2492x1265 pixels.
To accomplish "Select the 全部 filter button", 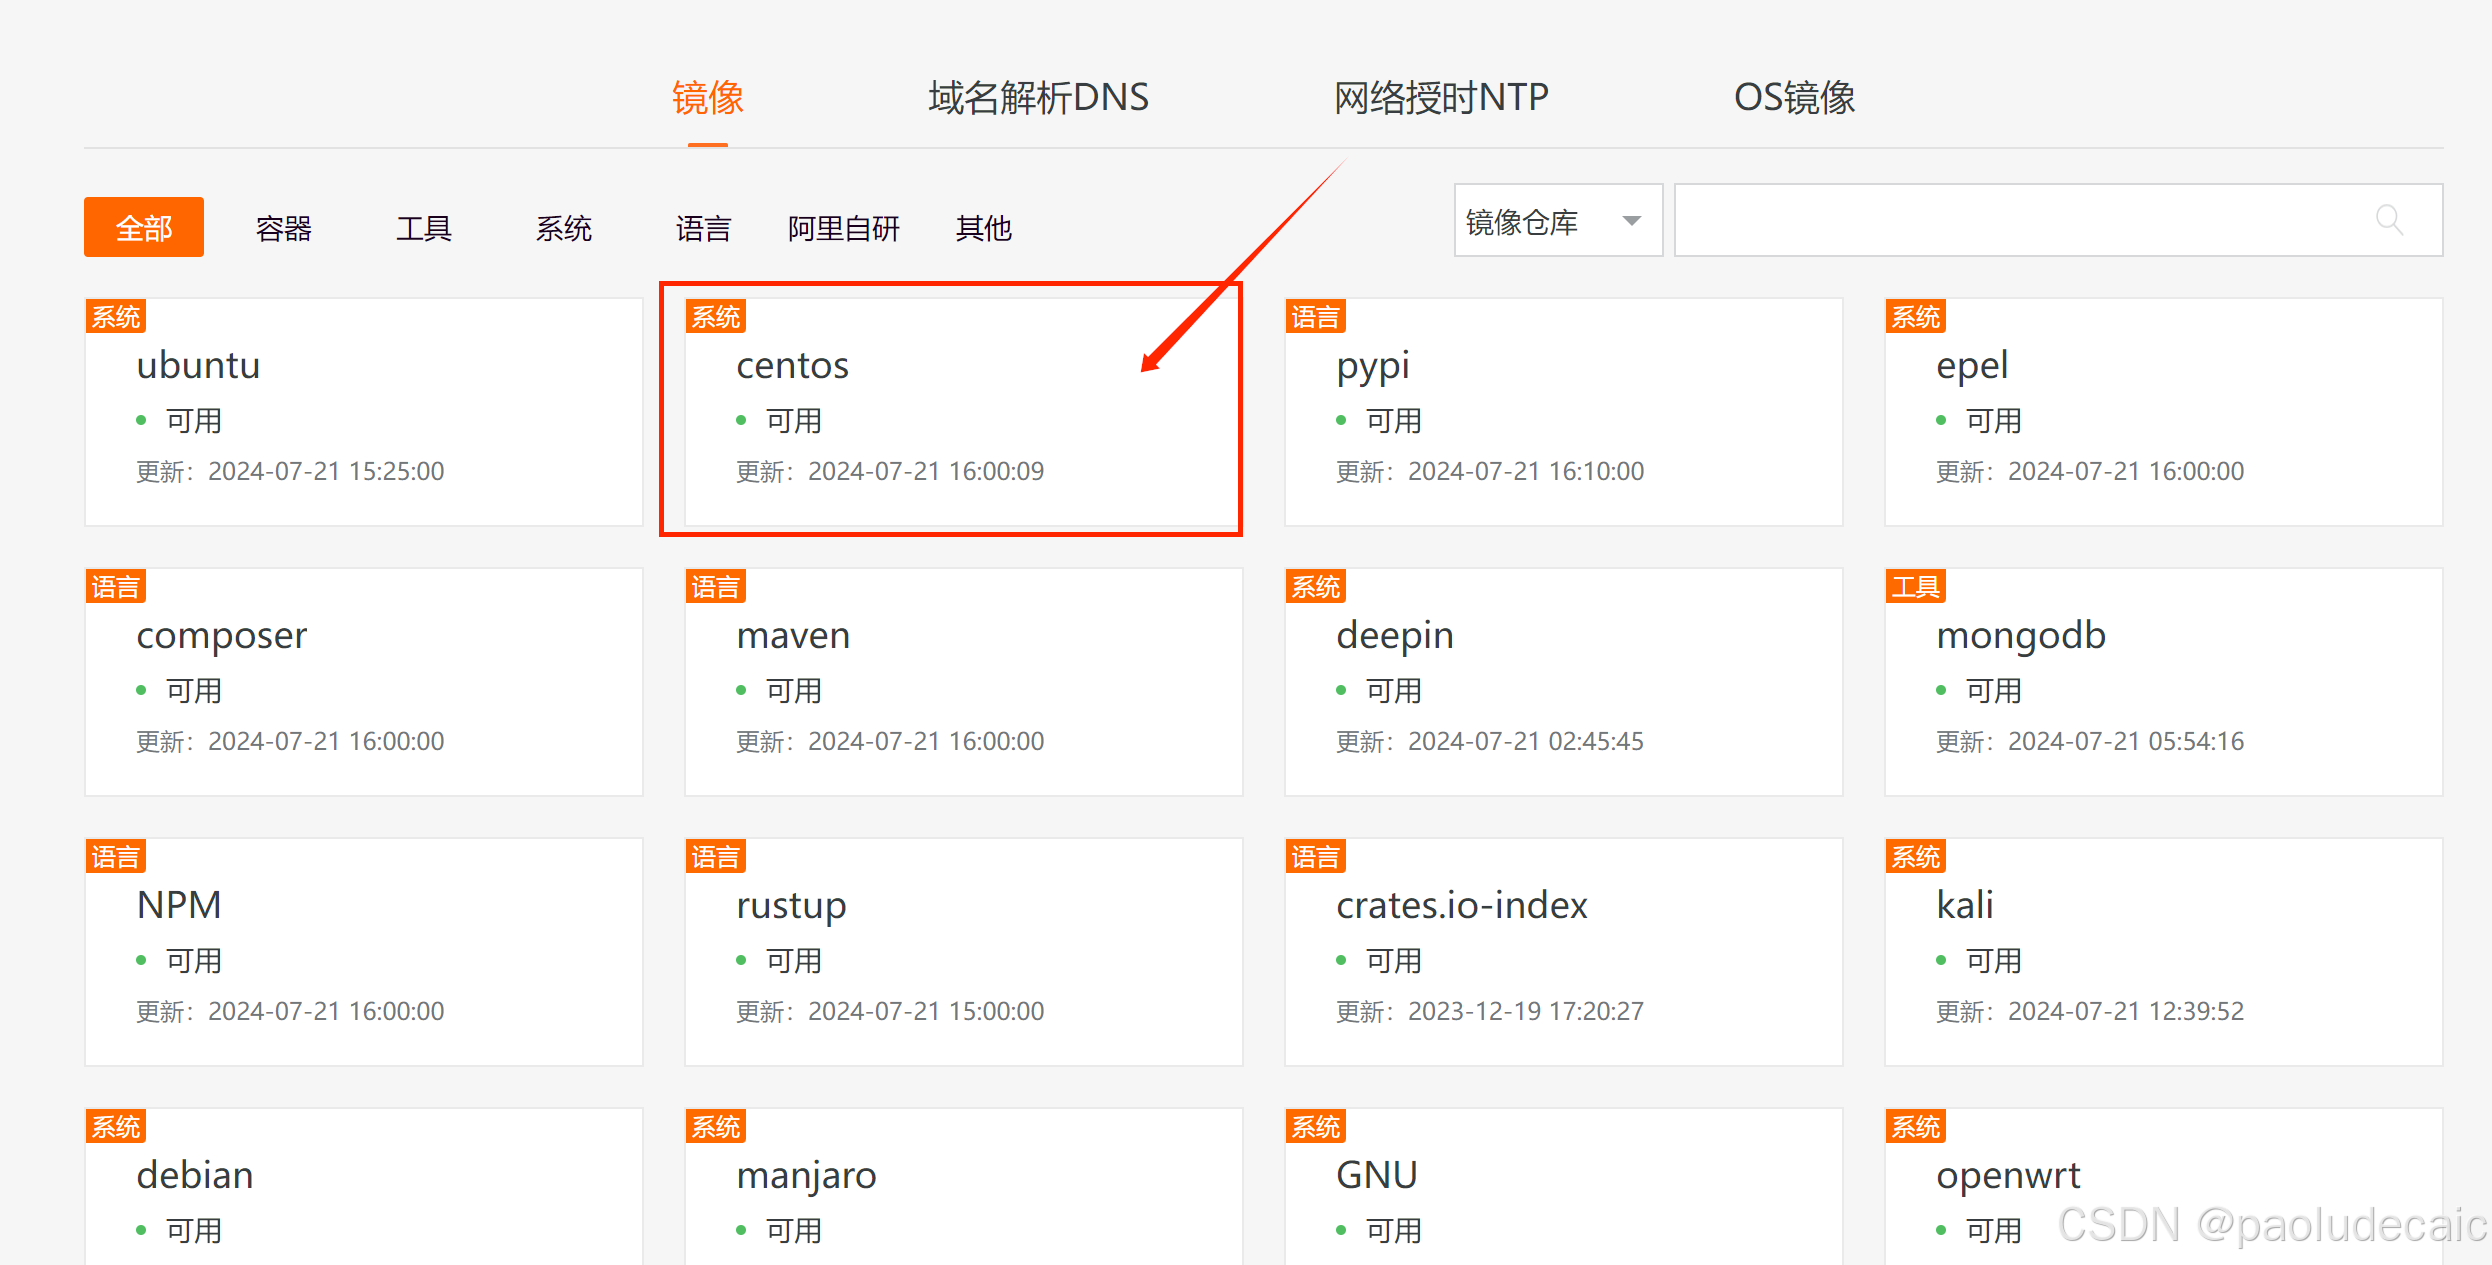I will coord(144,227).
